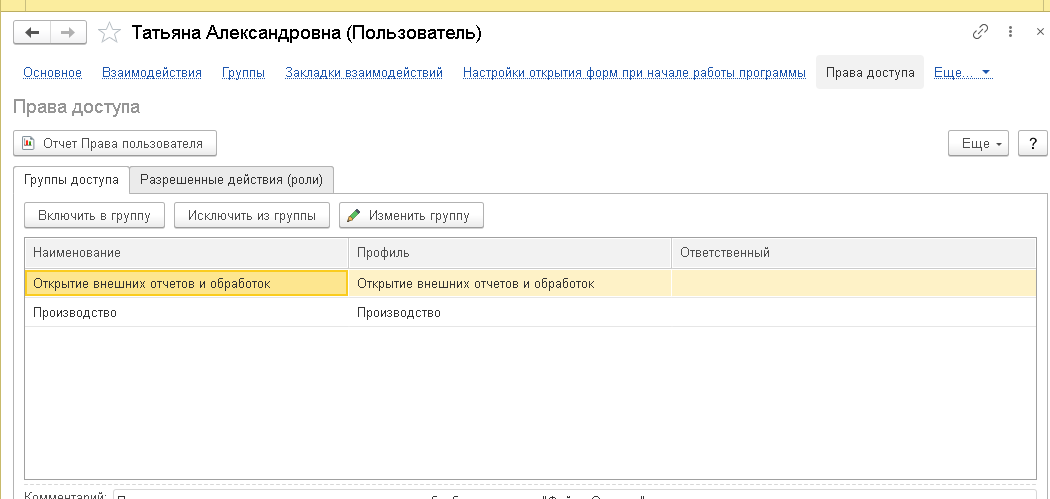Close the user form with X
Image resolution: width=1050 pixels, height=499 pixels.
click(1040, 33)
